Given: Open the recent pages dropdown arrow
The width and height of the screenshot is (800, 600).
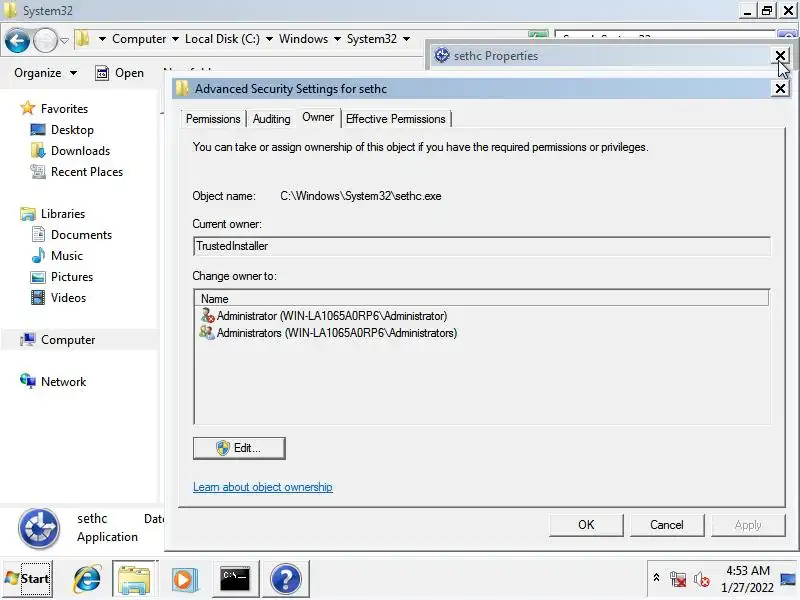Looking at the screenshot, I should (64, 40).
